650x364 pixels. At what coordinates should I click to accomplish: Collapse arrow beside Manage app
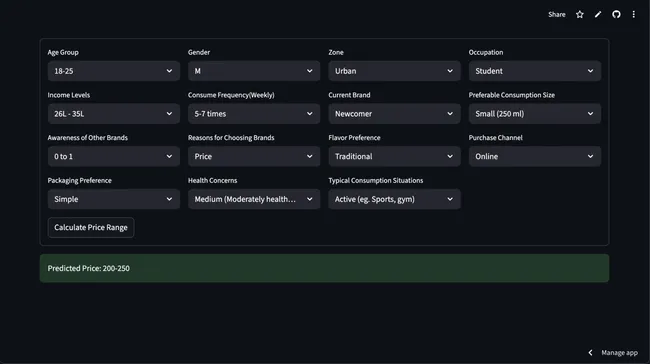tap(590, 353)
